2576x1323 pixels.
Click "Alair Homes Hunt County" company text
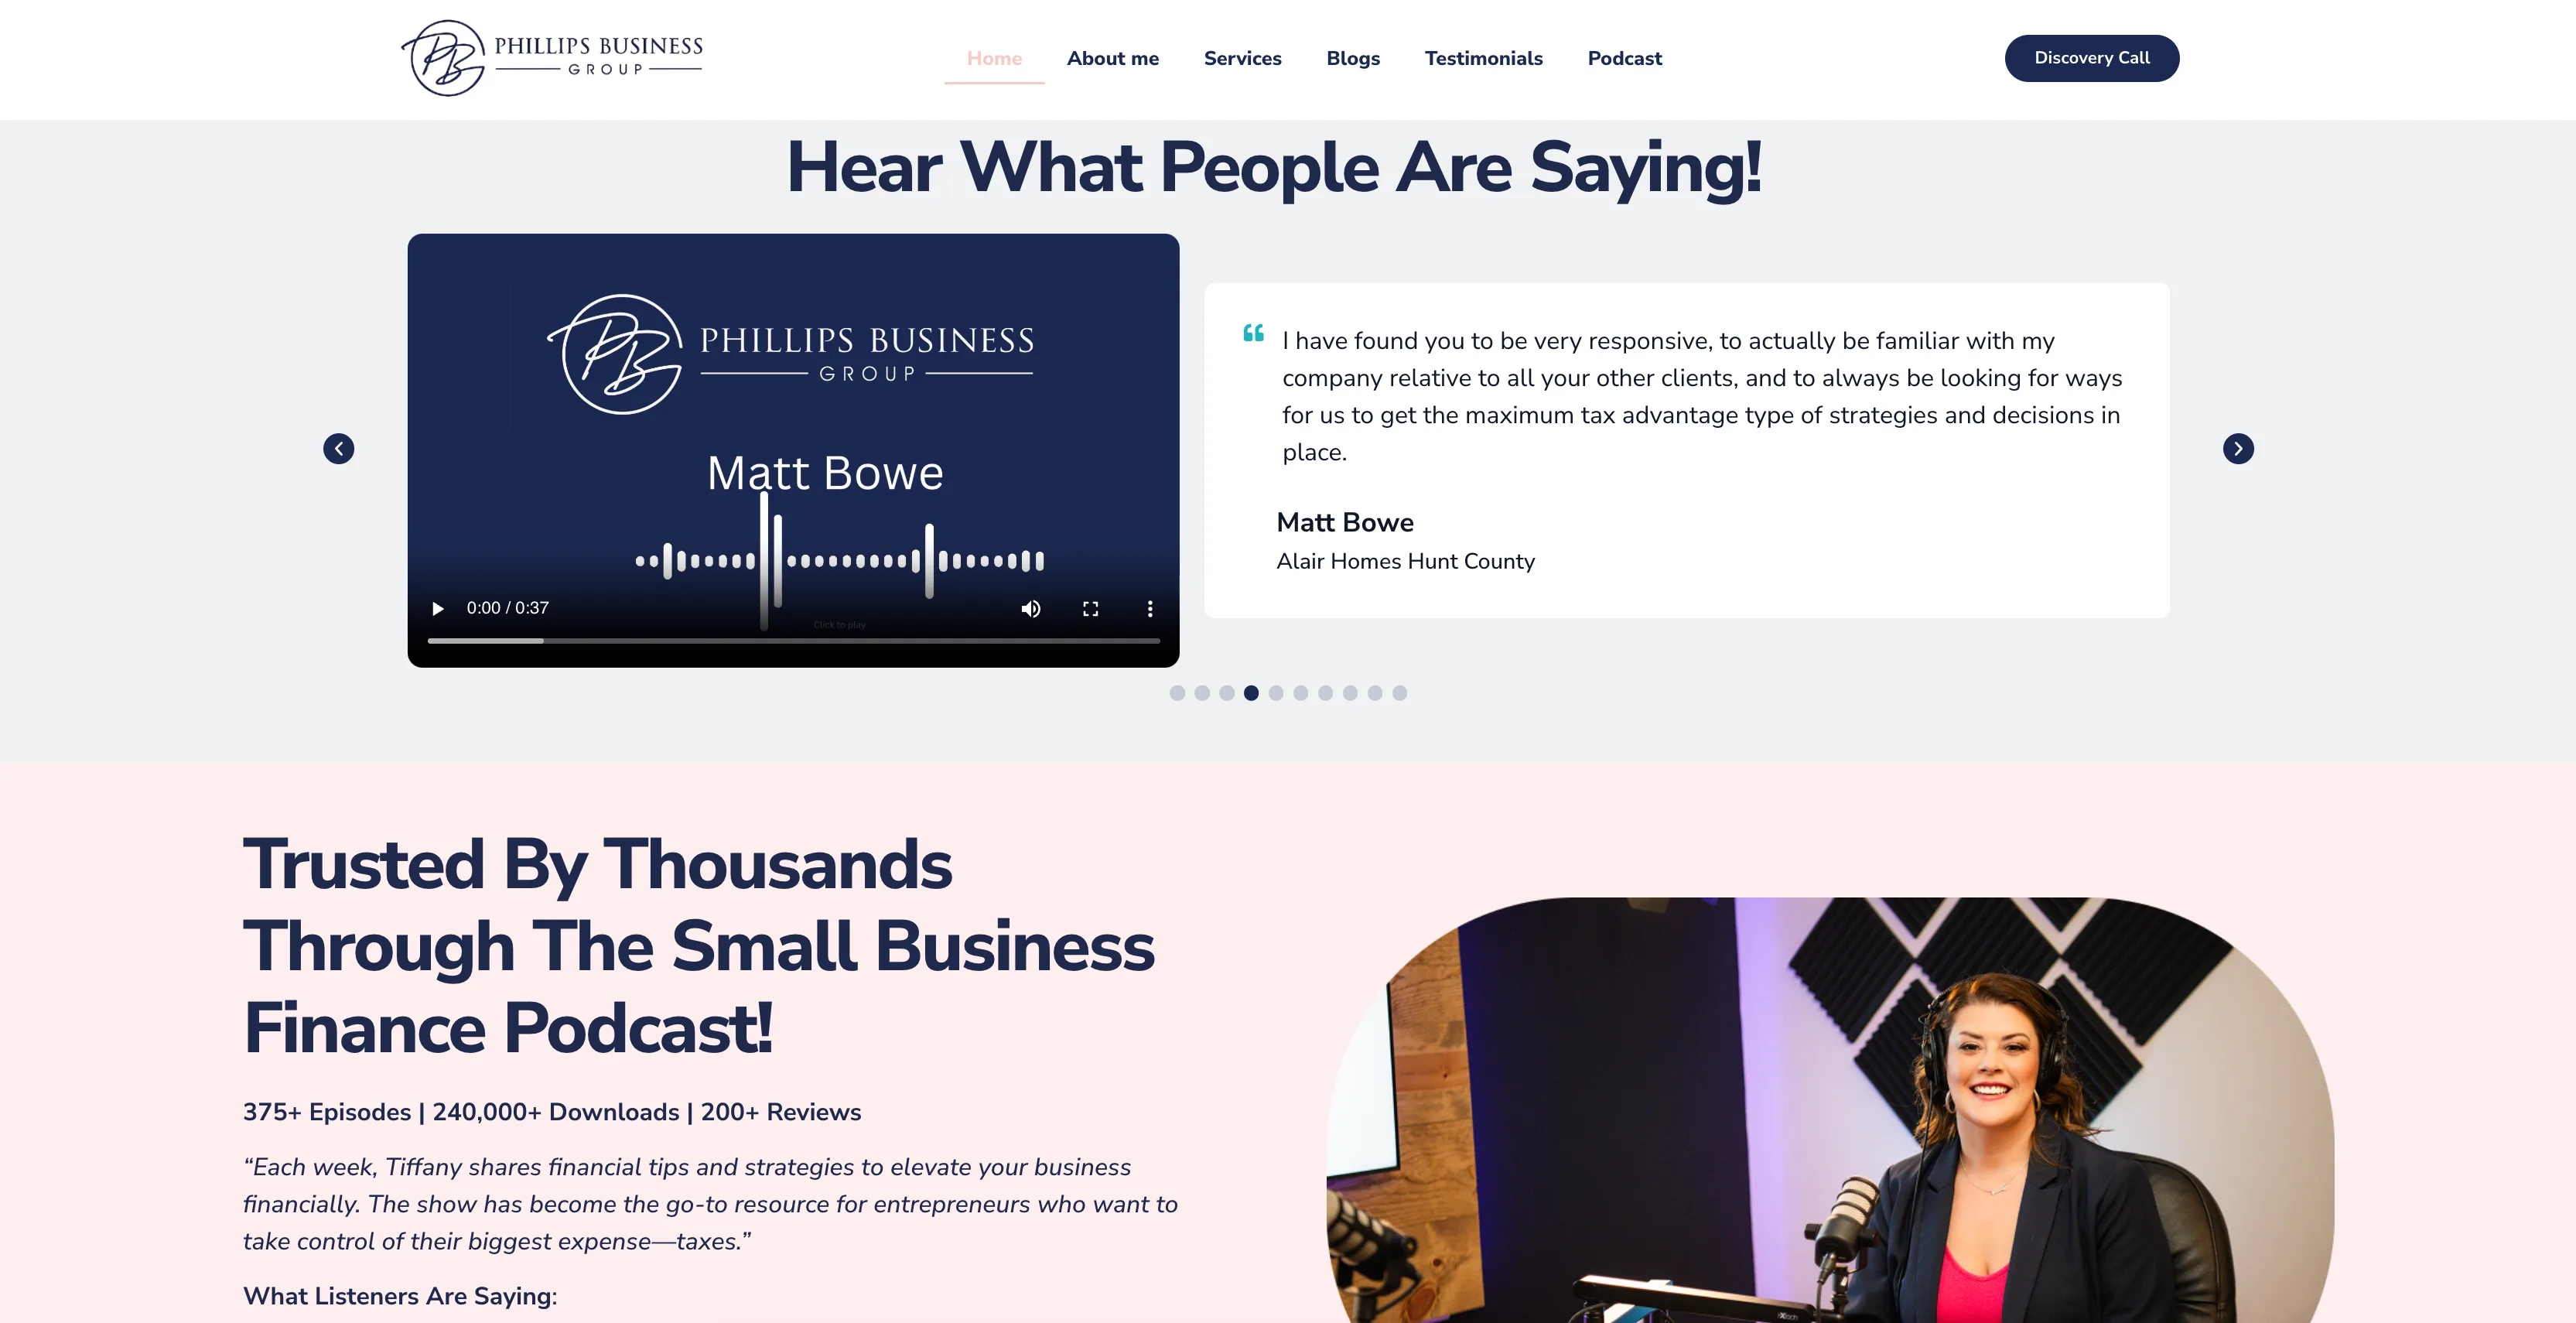point(1405,561)
